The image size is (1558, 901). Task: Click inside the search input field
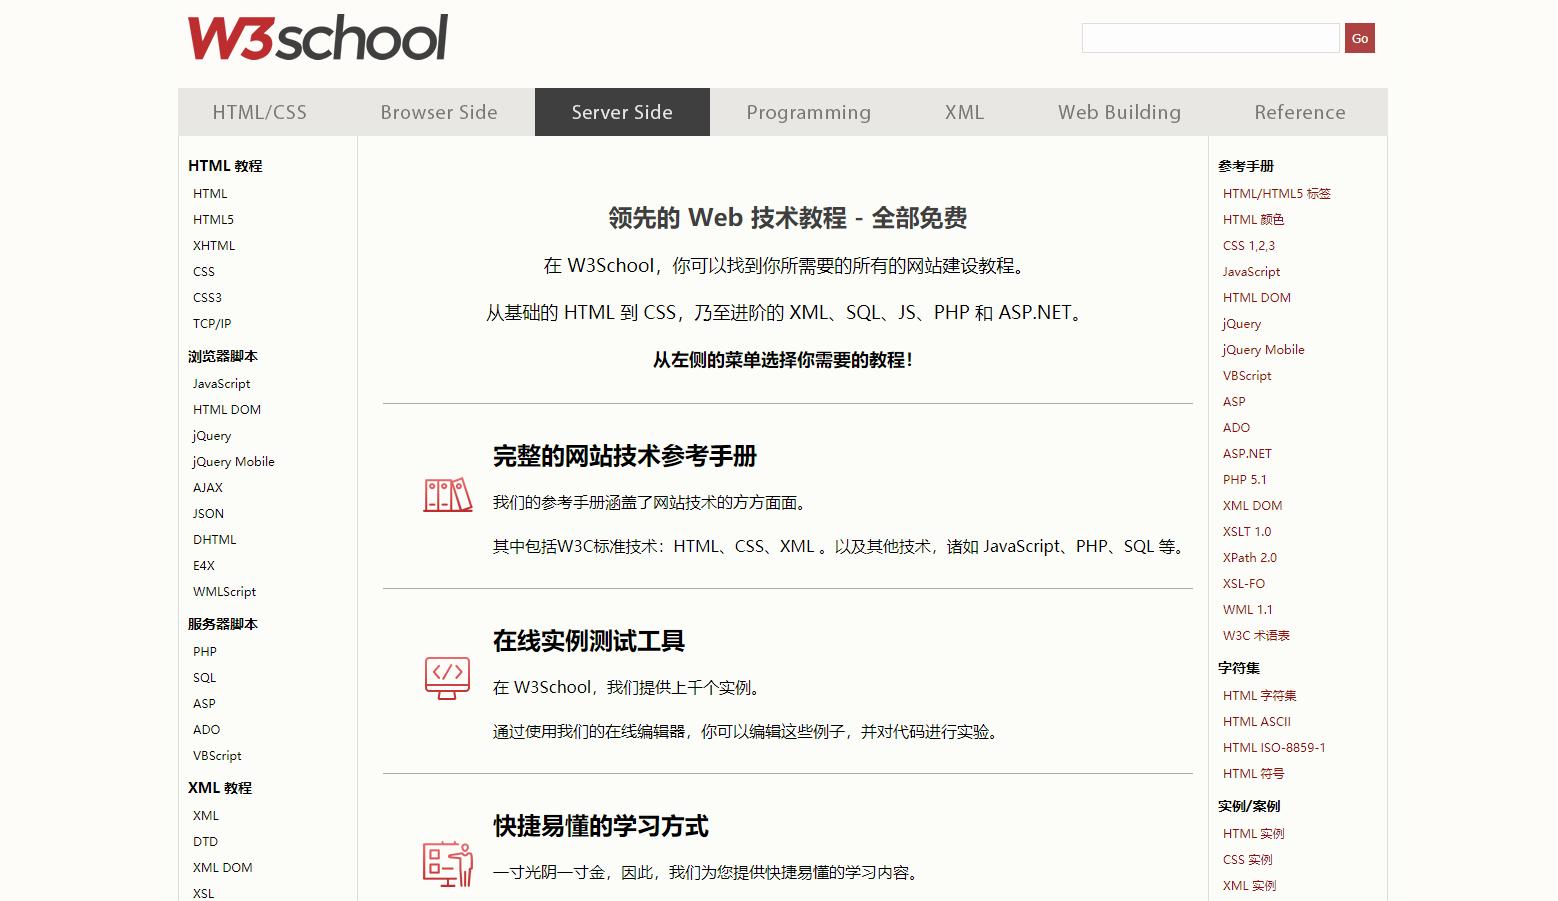click(1209, 38)
